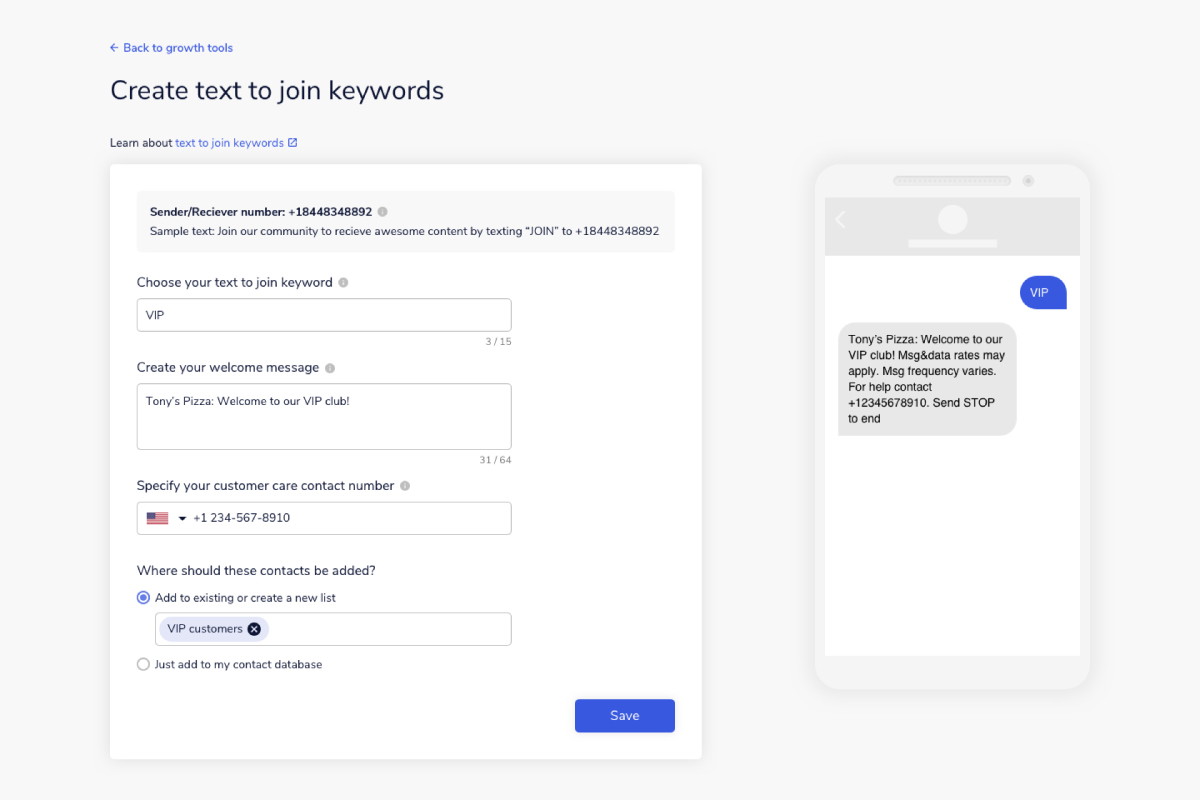The height and width of the screenshot is (800, 1200).
Task: Click the info icon beside welcome message label
Action: [330, 368]
